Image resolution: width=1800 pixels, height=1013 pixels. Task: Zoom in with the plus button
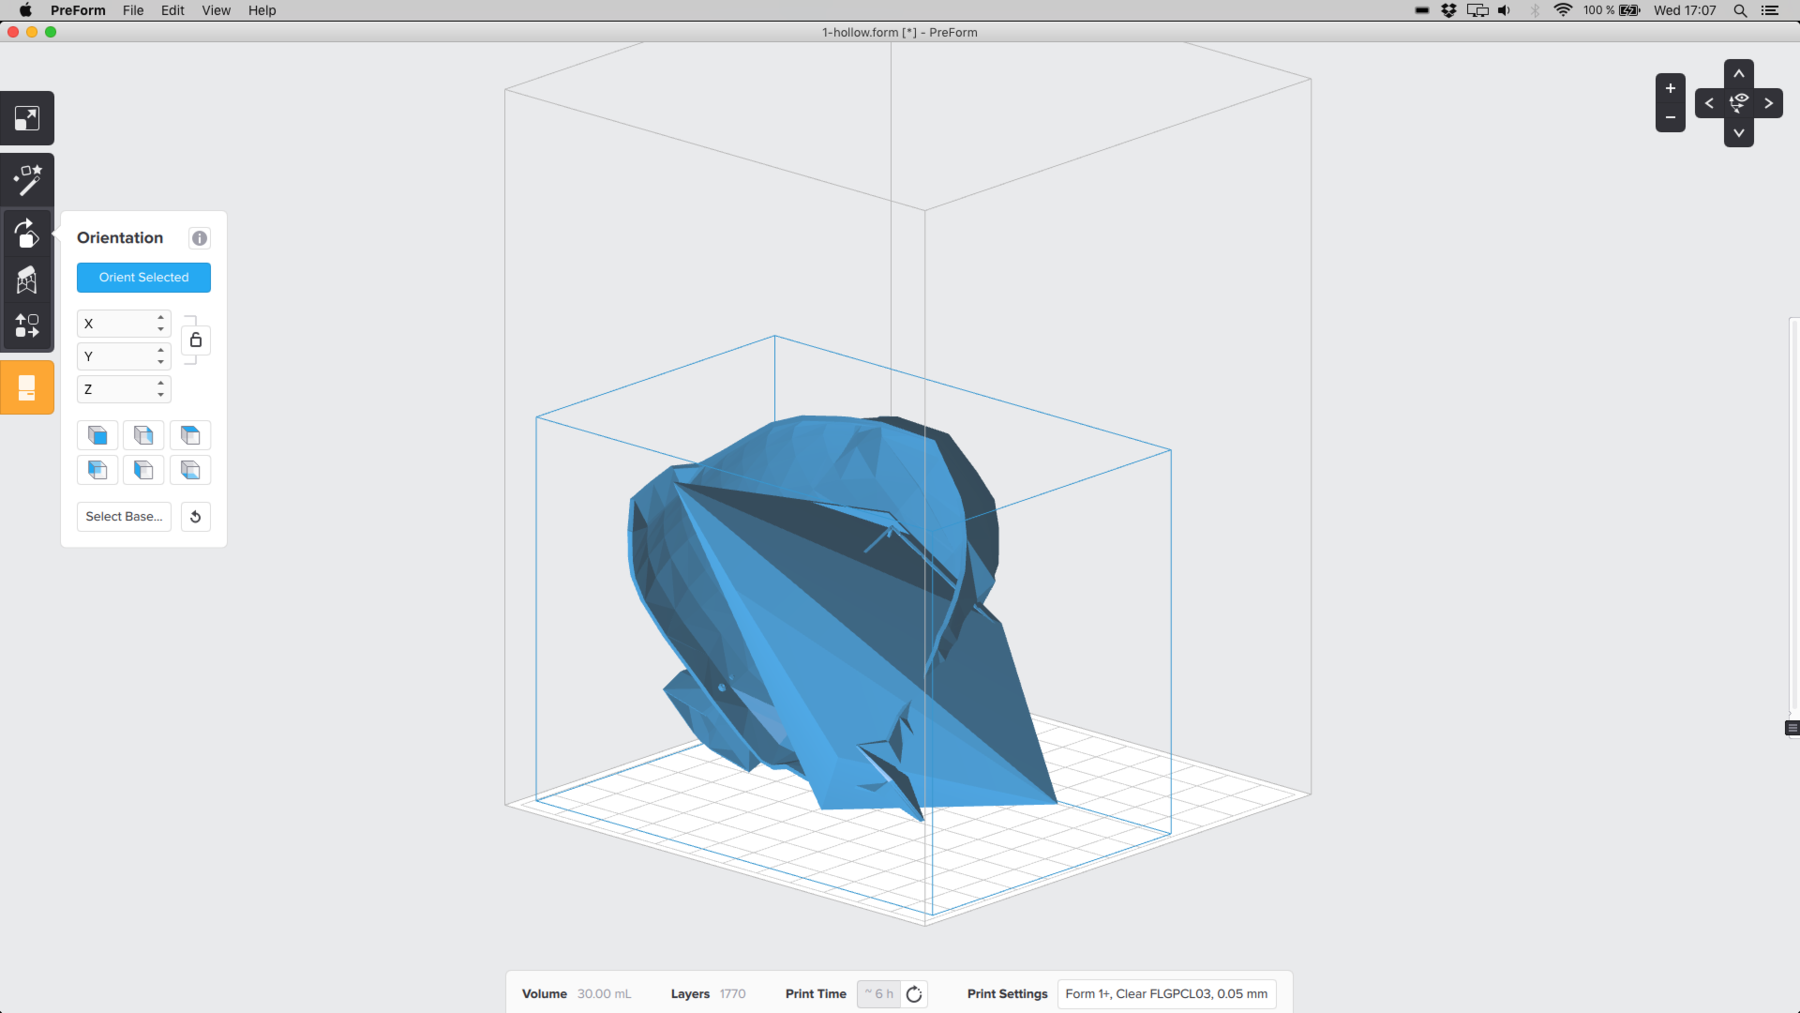click(1670, 89)
